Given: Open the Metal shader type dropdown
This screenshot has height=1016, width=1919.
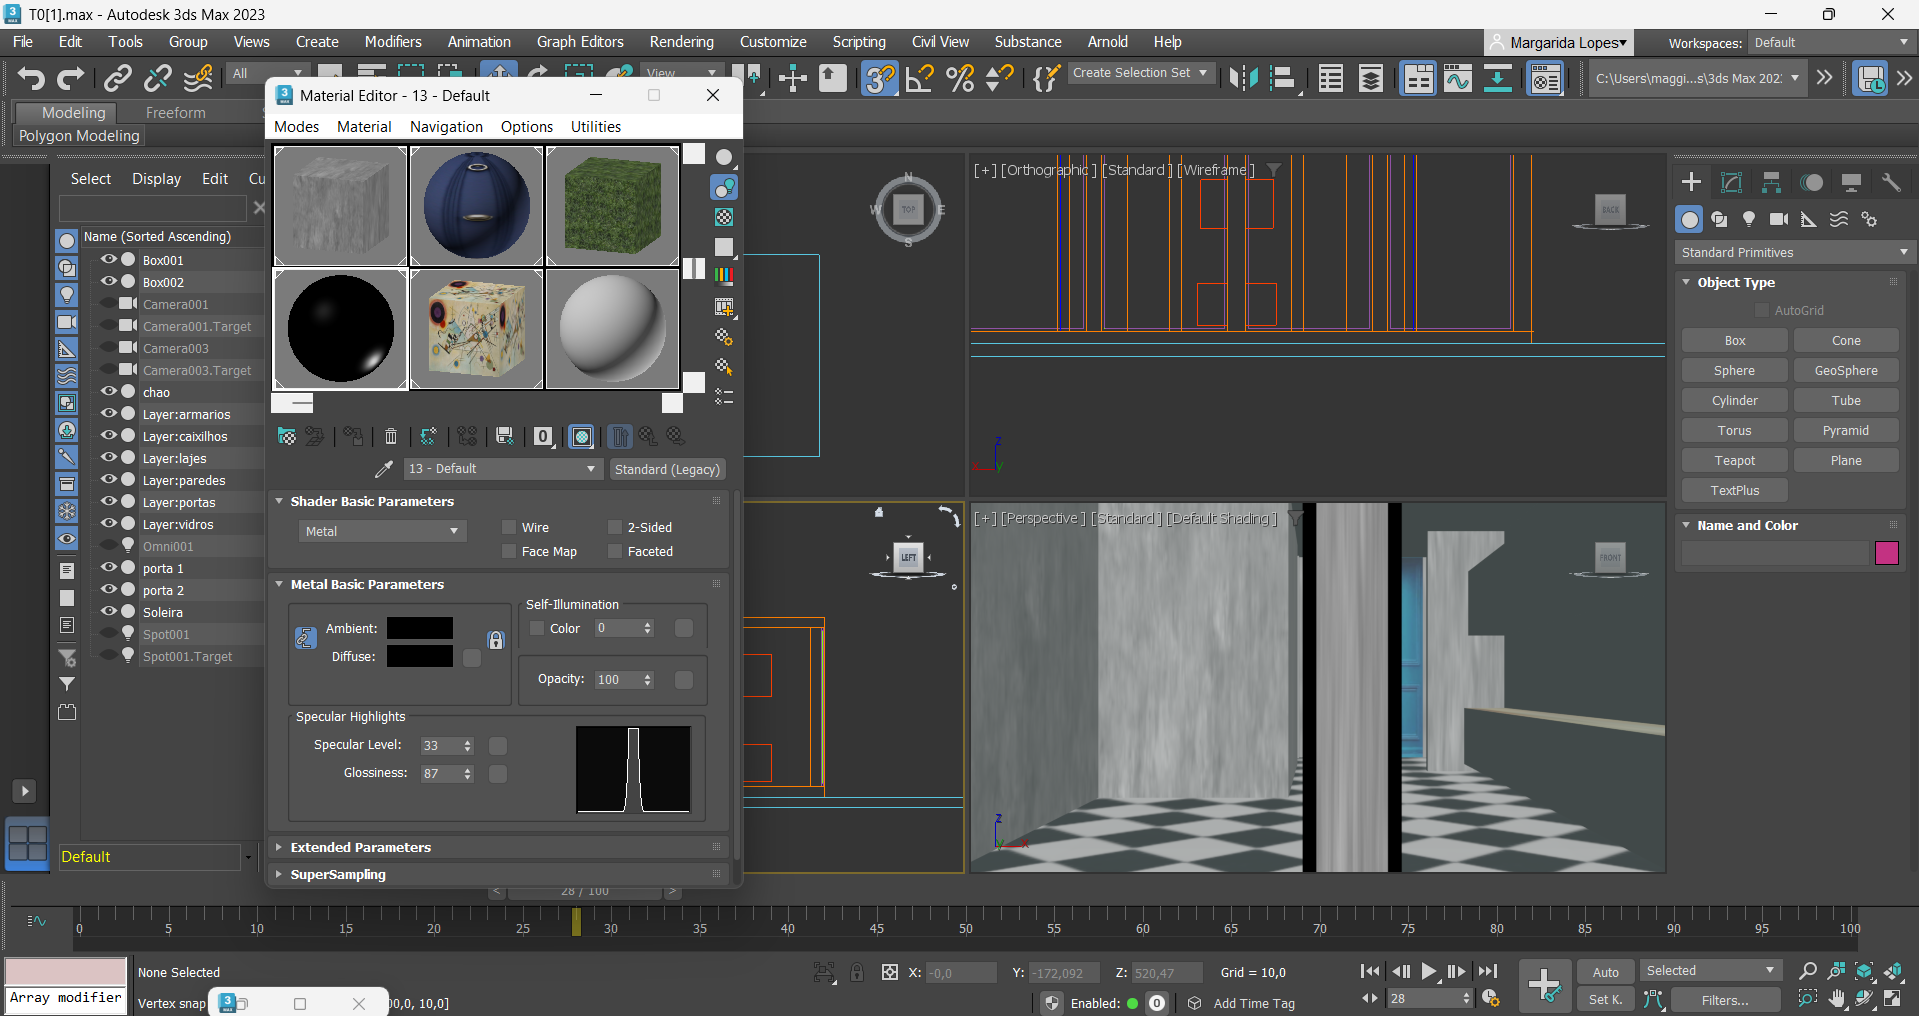Looking at the screenshot, I should pyautogui.click(x=382, y=531).
